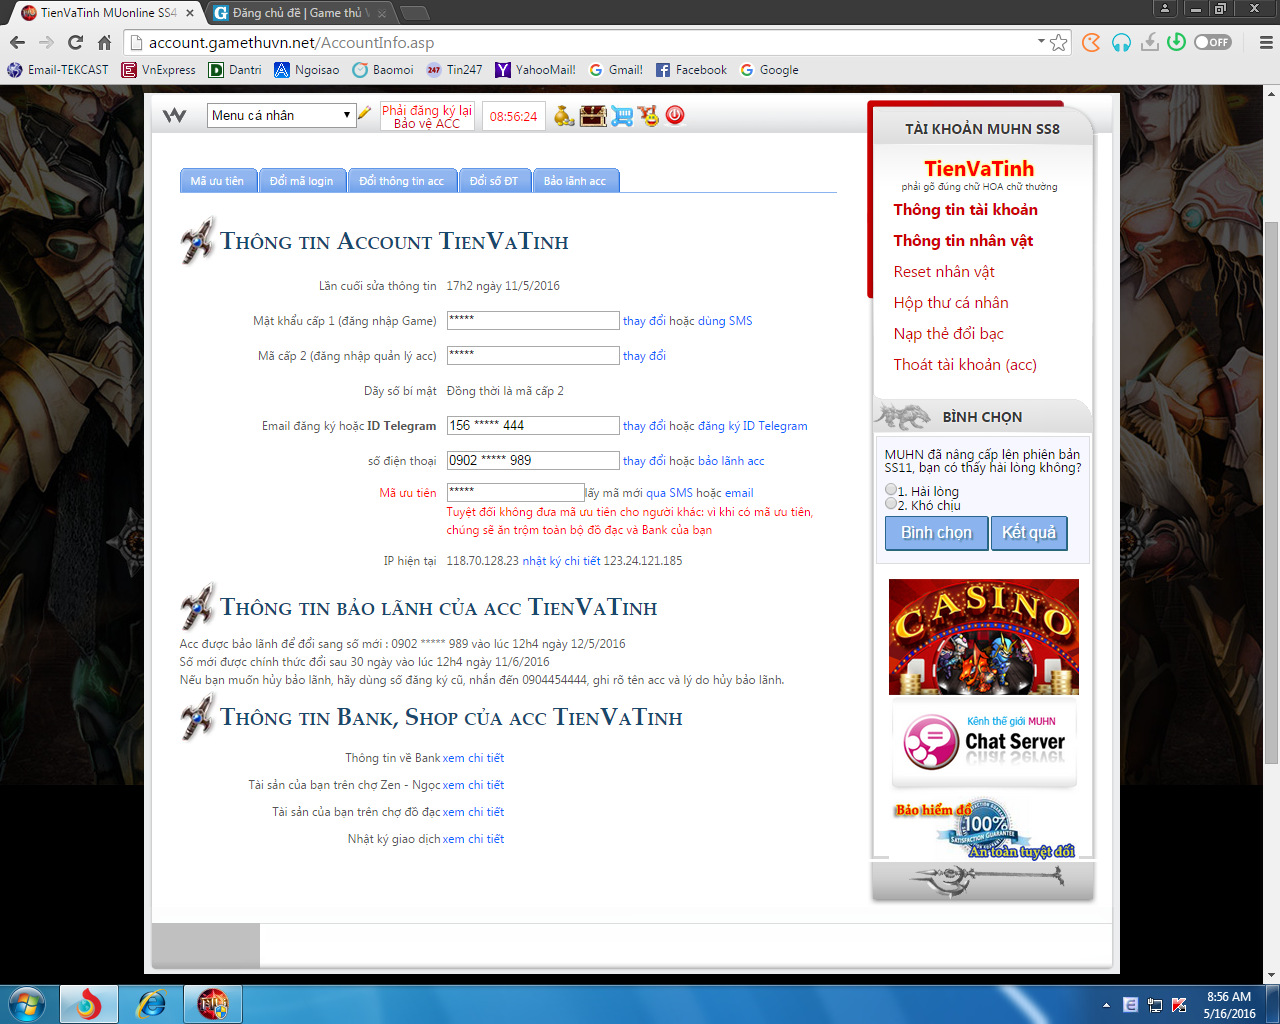Screen dimensions: 1280x1024
Task: Open the 'Menu cá nhân' dropdown
Action: pos(281,115)
